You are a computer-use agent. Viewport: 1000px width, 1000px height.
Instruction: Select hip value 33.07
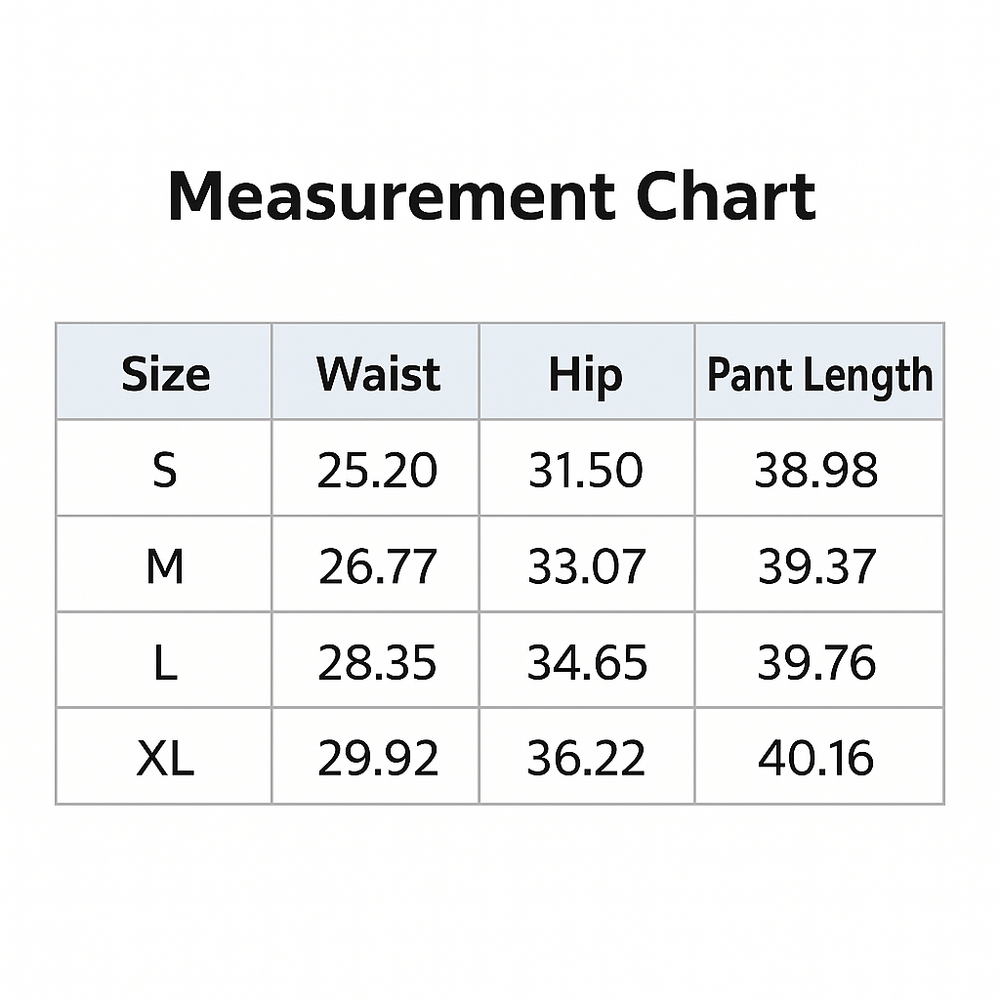coord(585,567)
